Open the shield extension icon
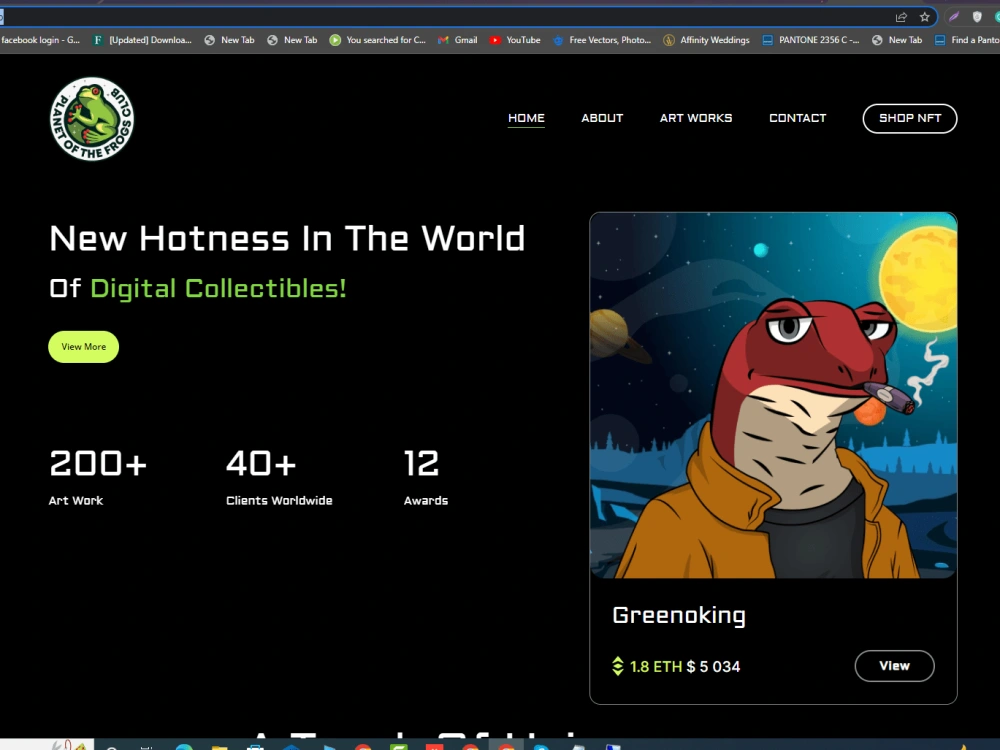 click(x=977, y=17)
